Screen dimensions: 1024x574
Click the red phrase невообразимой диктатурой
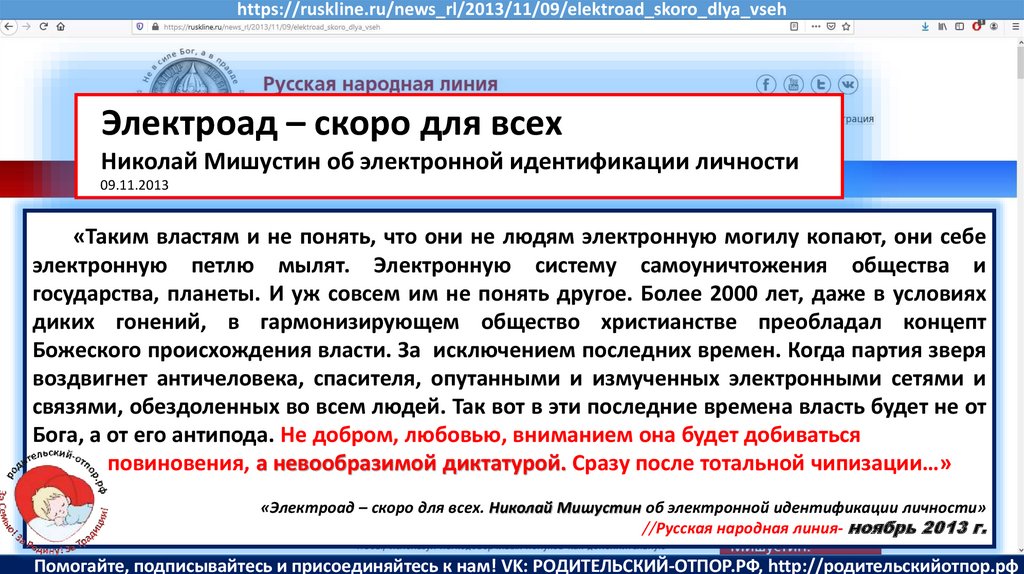tap(417, 464)
